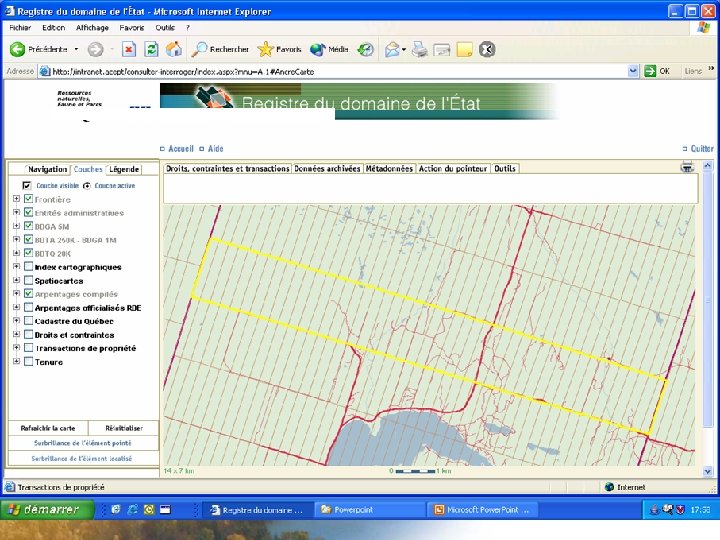
Task: Follow the Accueil link
Action: (x=181, y=148)
